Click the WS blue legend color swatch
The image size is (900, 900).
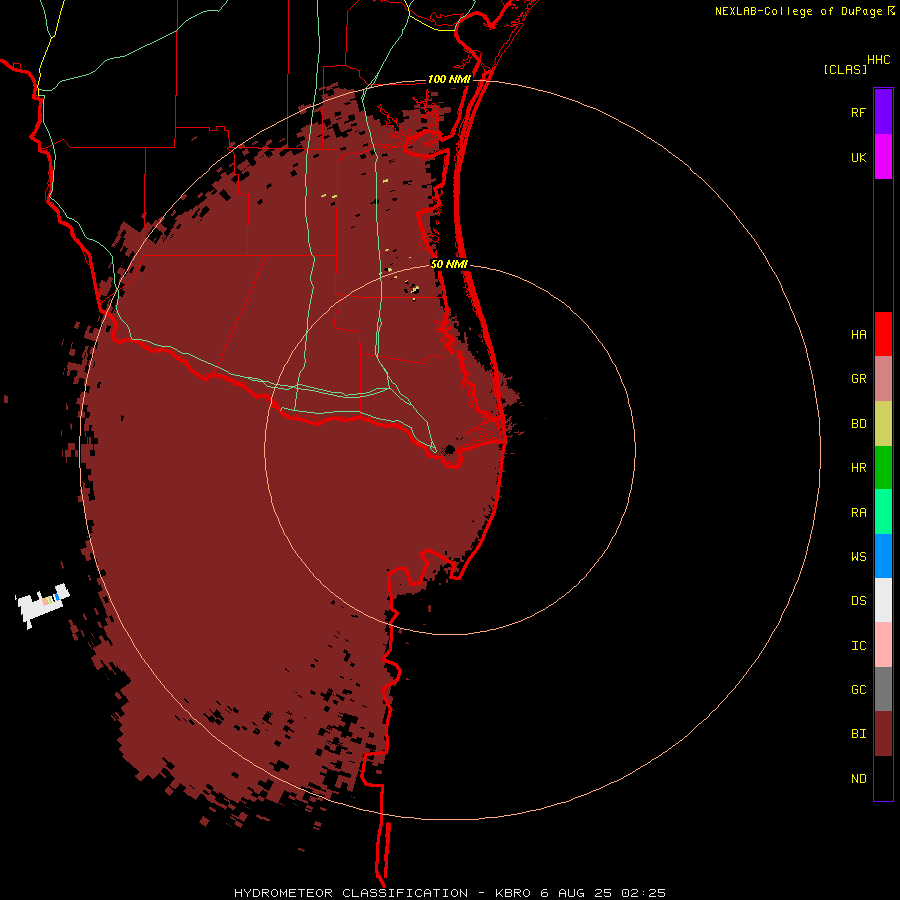coord(883,556)
